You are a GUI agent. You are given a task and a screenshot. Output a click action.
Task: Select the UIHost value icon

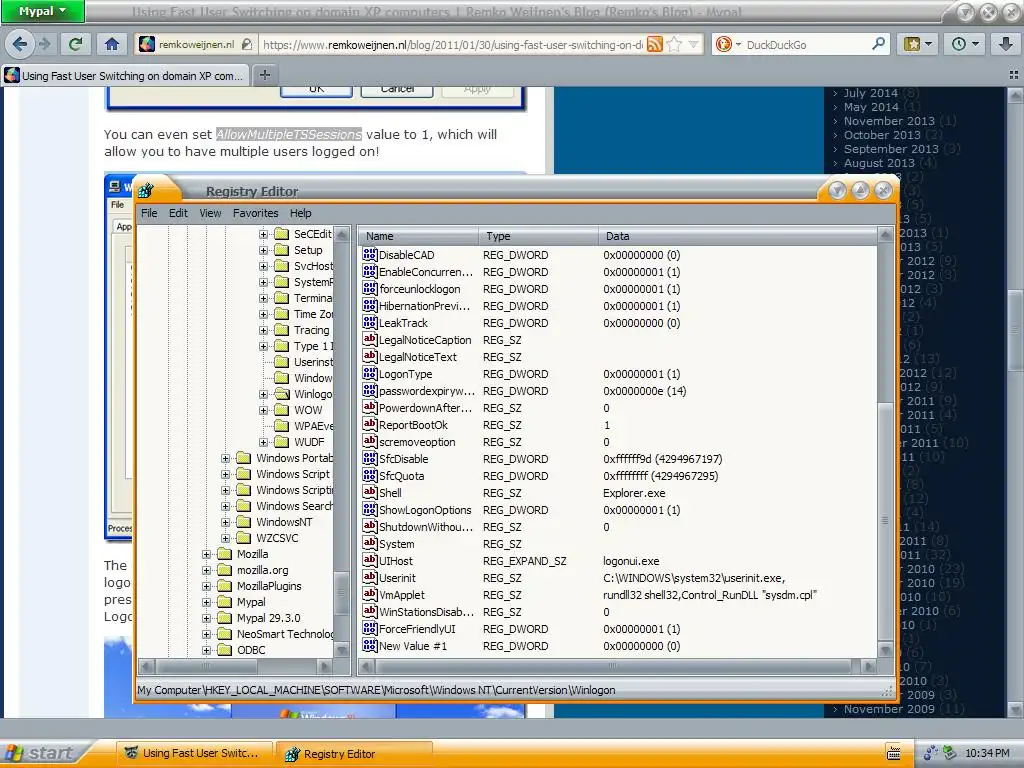point(370,560)
